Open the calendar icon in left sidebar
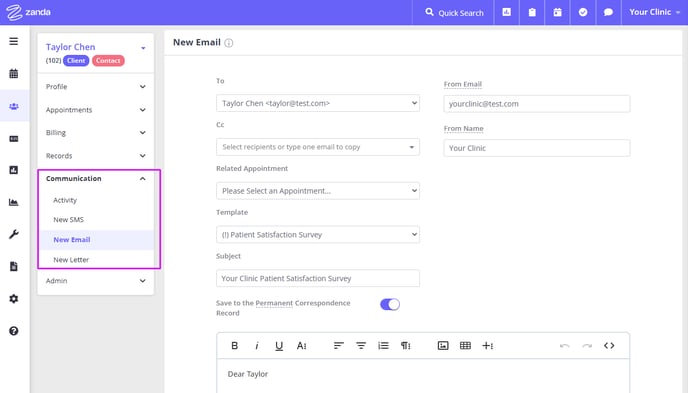Viewport: 688px width, 393px height. (14, 74)
